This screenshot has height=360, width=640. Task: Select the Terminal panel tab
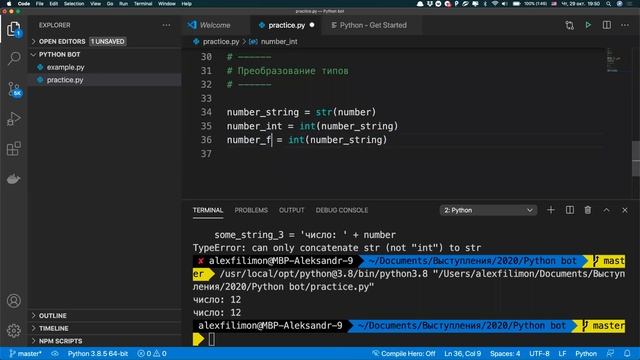(x=208, y=210)
